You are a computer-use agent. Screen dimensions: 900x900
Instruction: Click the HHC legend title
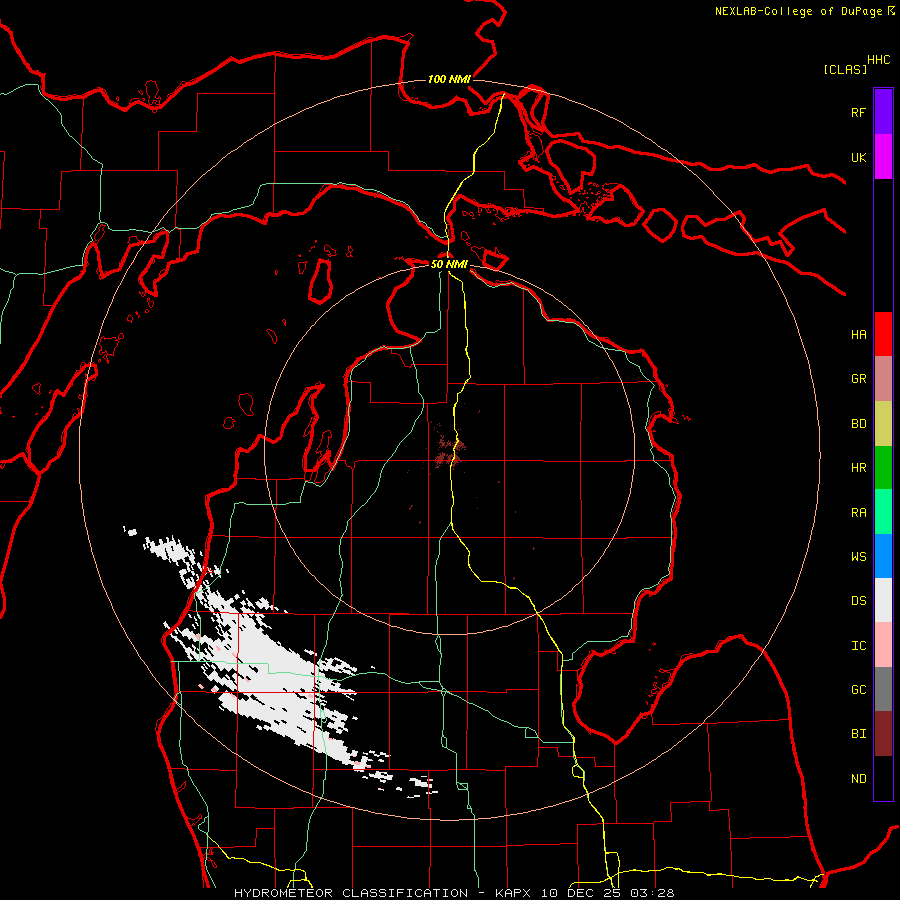pos(878,60)
